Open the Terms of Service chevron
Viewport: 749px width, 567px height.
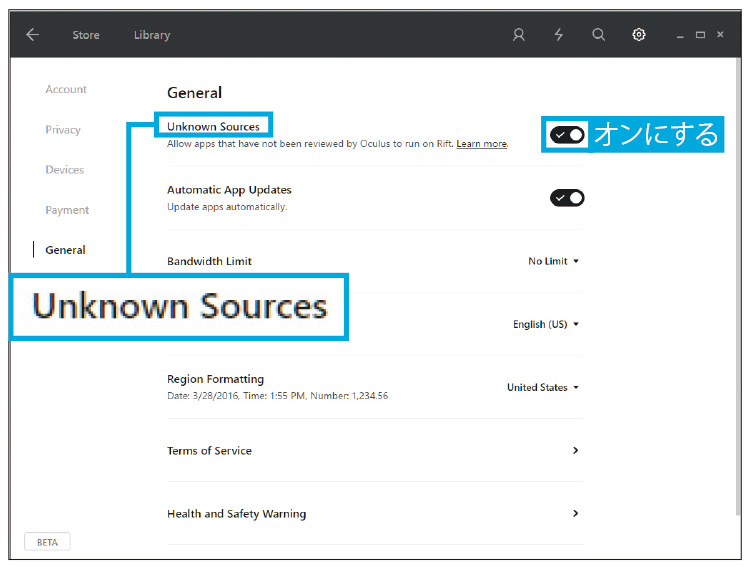tap(575, 451)
